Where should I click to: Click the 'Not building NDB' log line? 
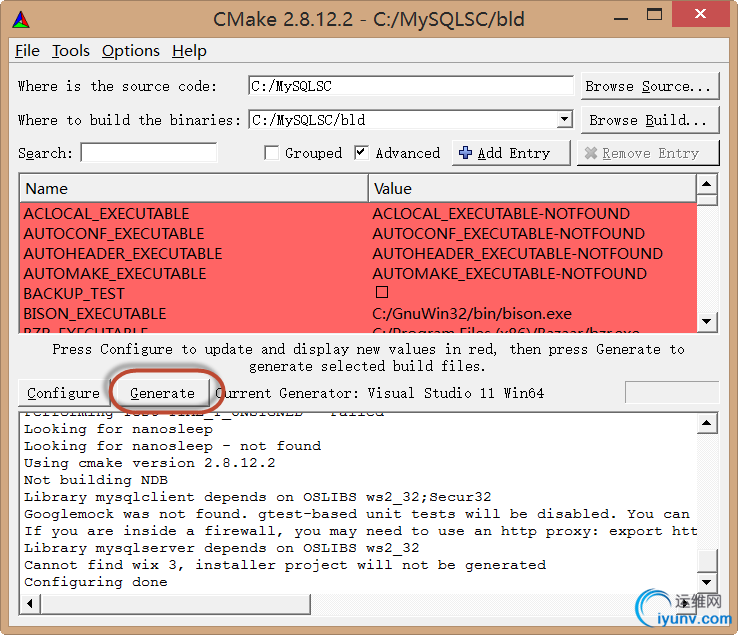(x=96, y=480)
